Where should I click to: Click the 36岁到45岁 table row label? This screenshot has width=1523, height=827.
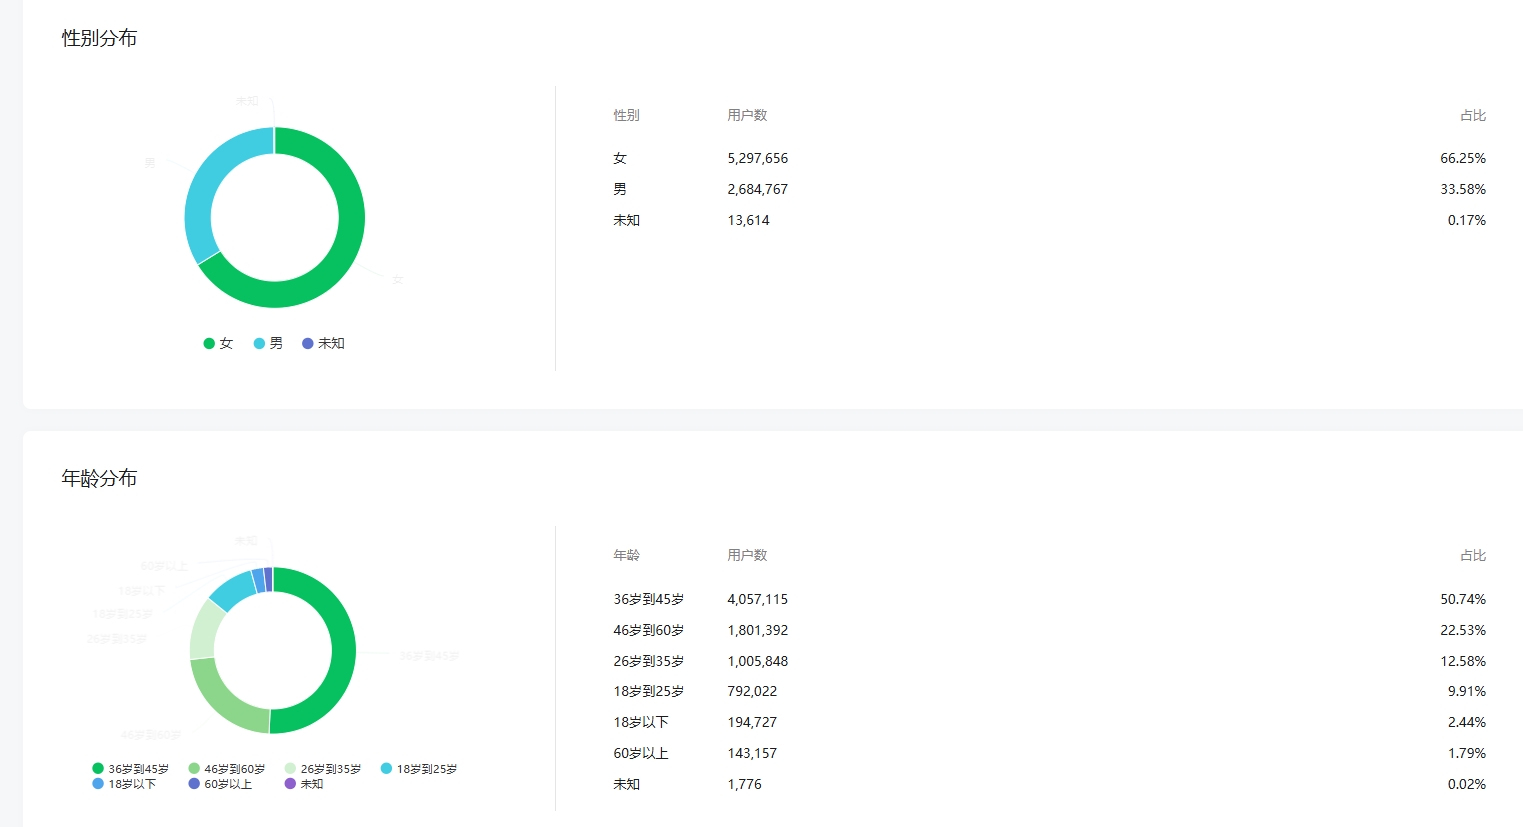tap(649, 599)
